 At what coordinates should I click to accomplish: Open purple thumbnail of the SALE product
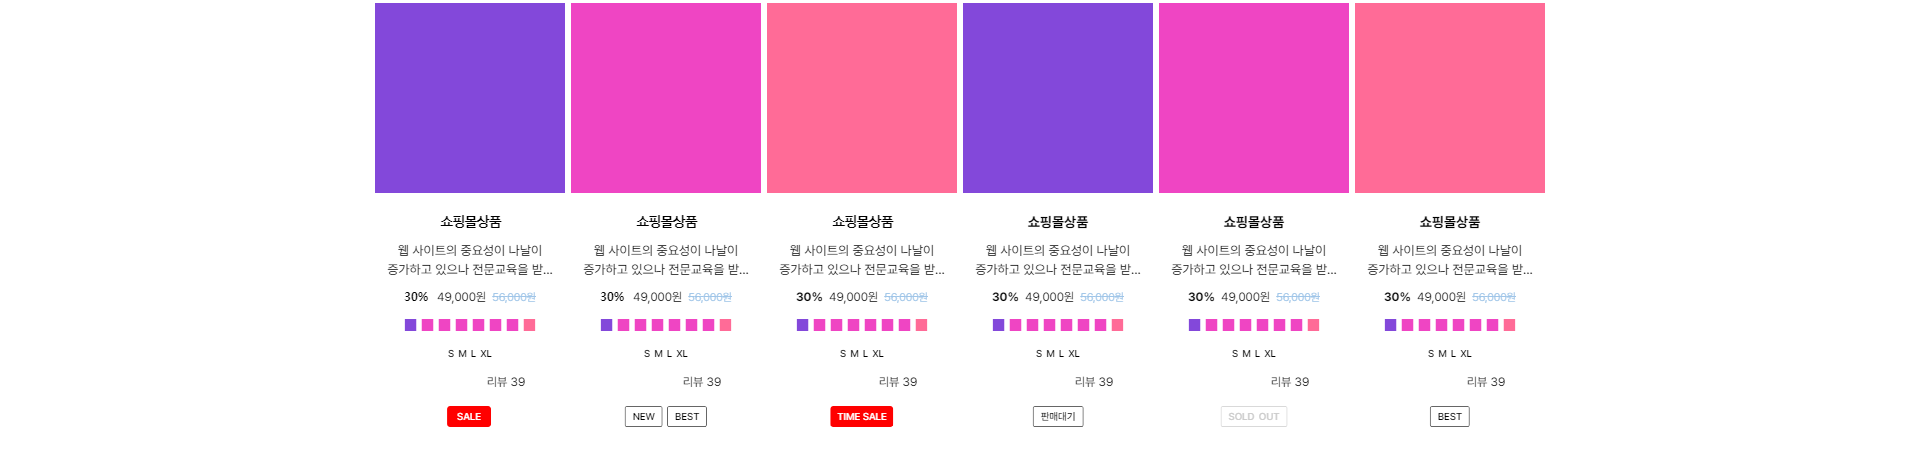[x=470, y=98]
